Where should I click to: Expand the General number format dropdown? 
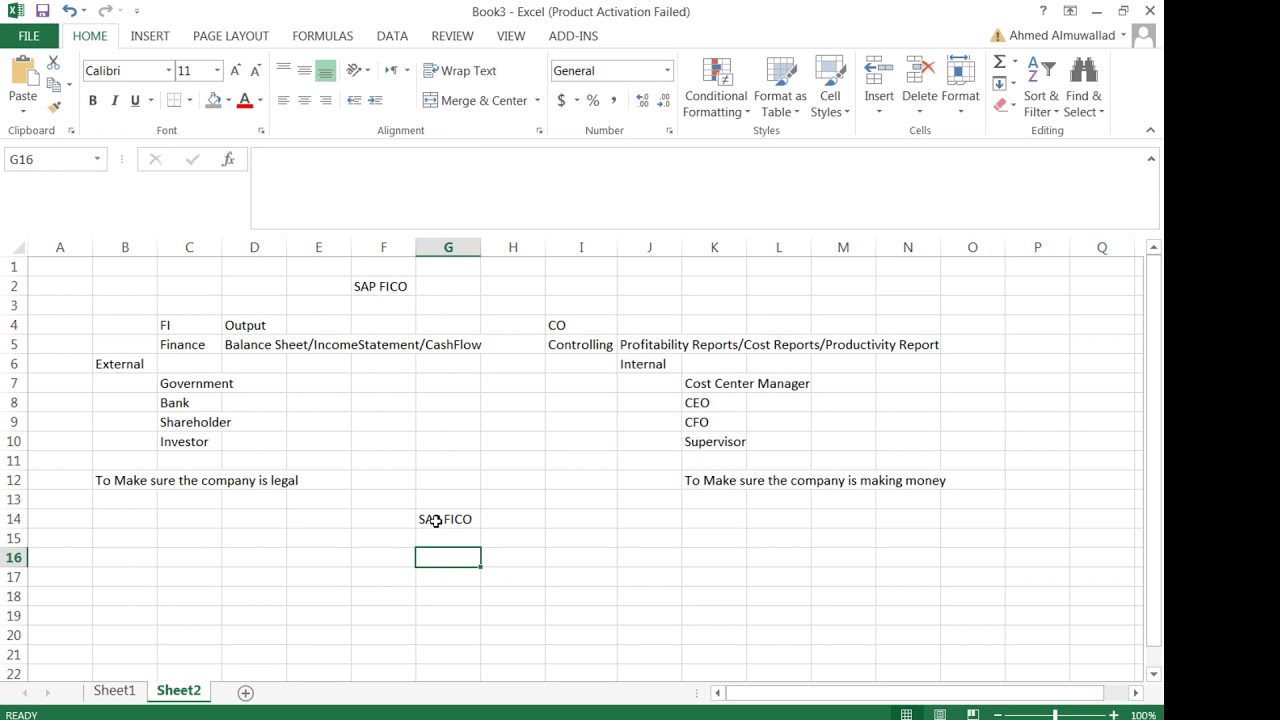click(667, 70)
